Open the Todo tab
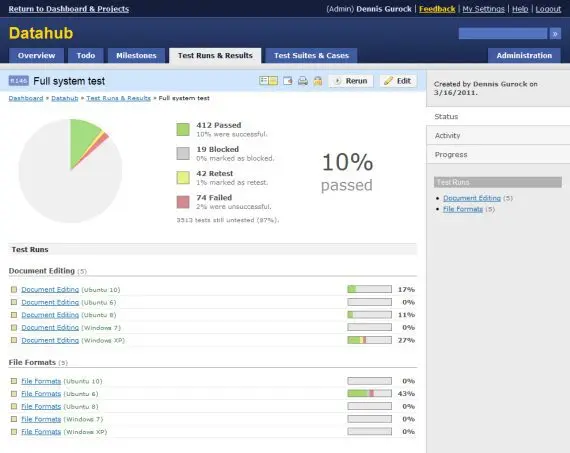Viewport: 570px width, 453px height. point(86,56)
